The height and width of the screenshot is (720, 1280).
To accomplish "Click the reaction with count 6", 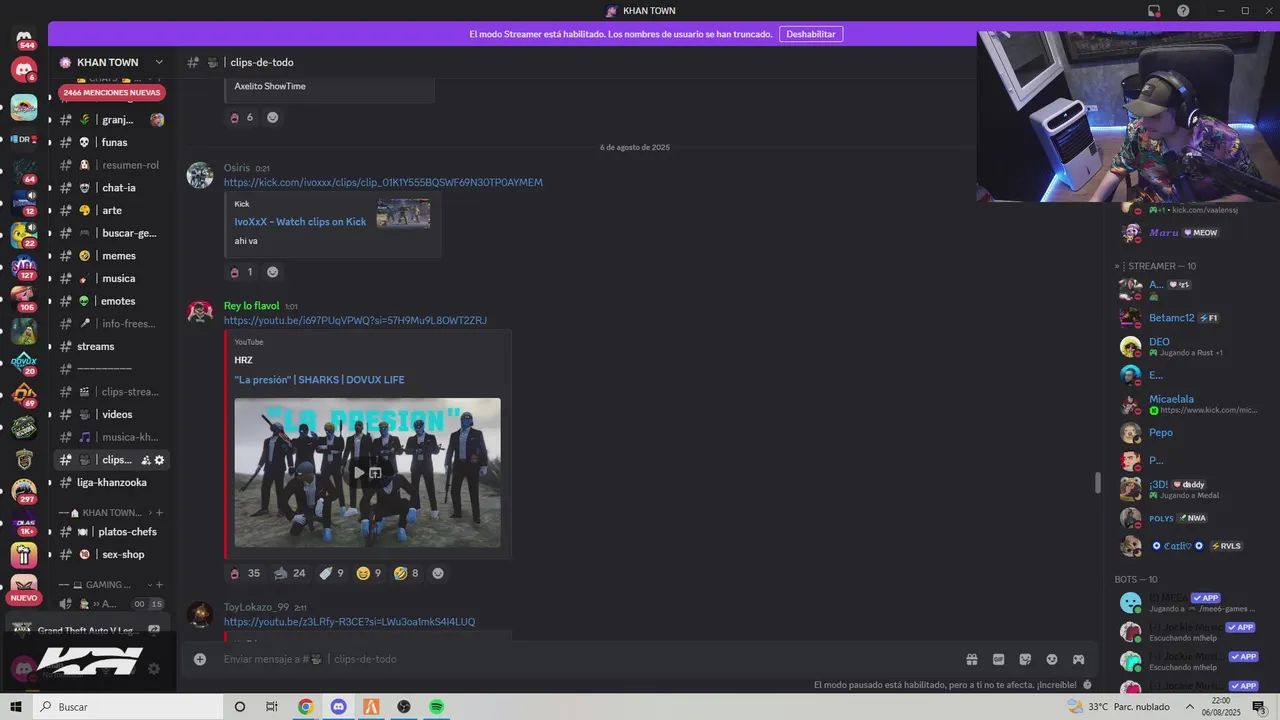I will (x=242, y=117).
